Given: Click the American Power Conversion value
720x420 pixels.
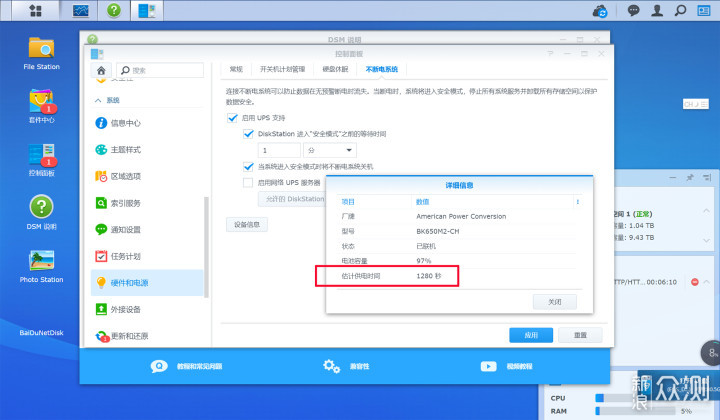Looking at the screenshot, I should tap(461, 216).
